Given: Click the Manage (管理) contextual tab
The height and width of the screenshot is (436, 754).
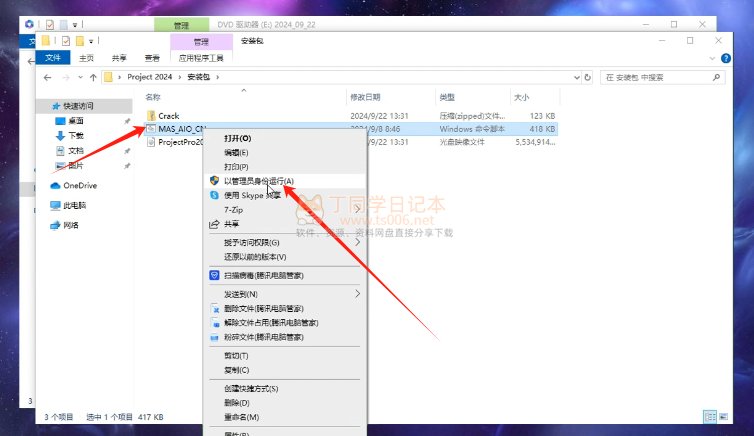Looking at the screenshot, I should pyautogui.click(x=201, y=42).
